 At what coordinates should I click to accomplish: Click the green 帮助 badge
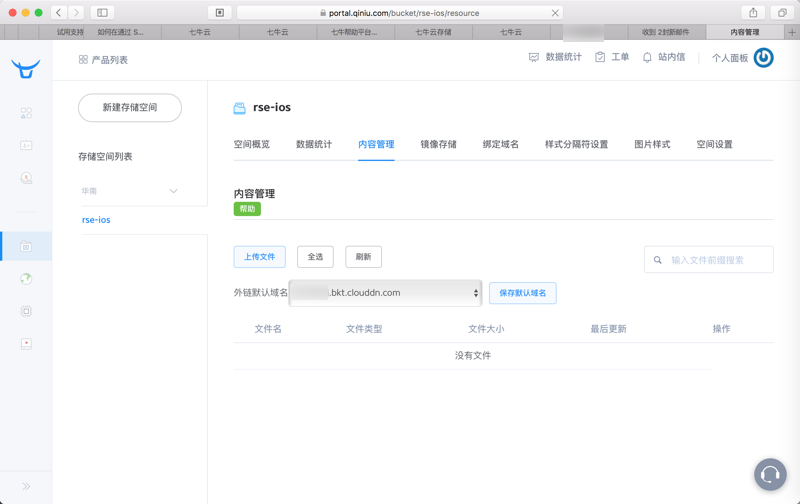pyautogui.click(x=247, y=209)
